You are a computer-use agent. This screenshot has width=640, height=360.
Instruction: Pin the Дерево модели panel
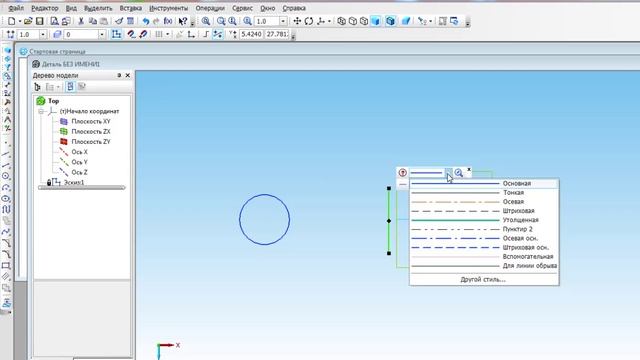tap(119, 76)
